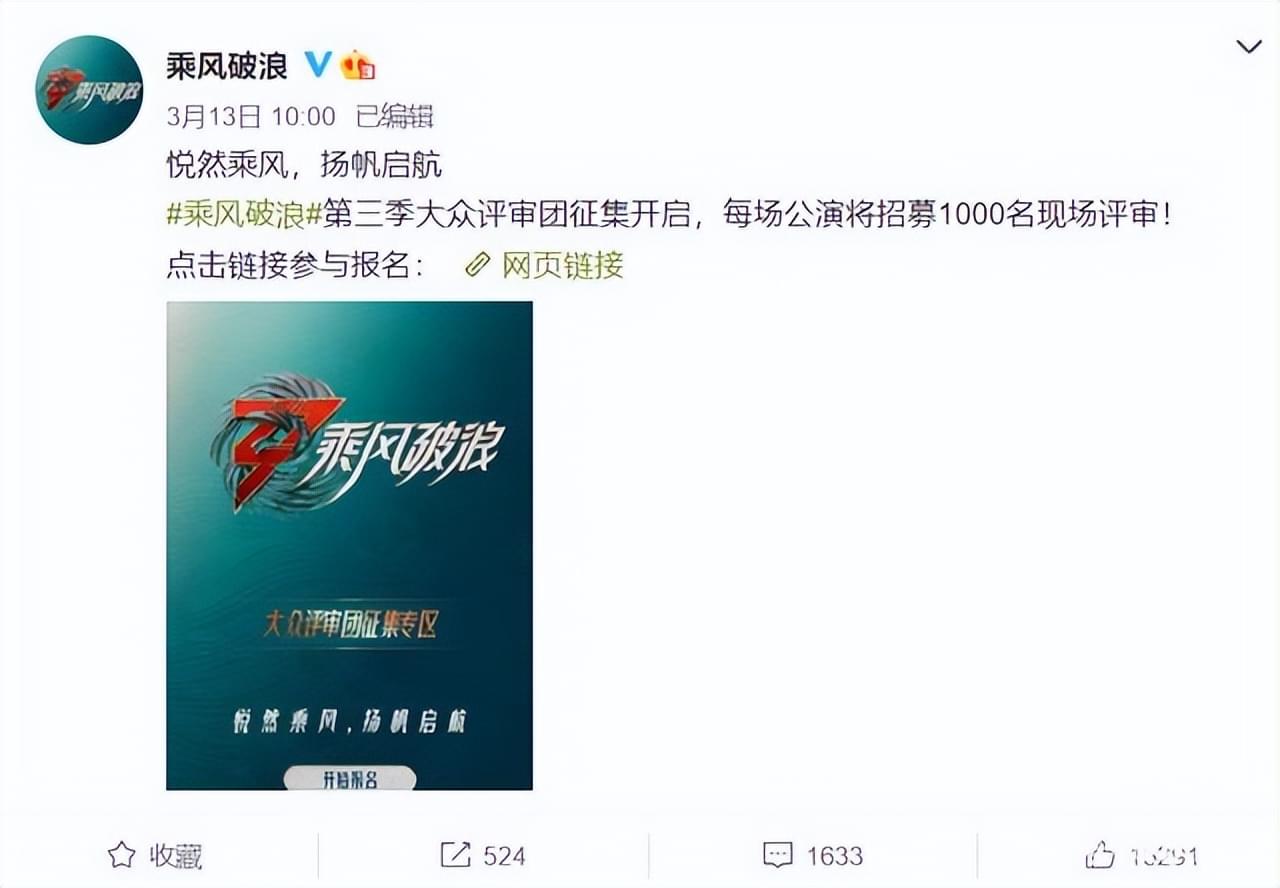This screenshot has height=888, width=1280.
Task: Open the 网页链接 hyperlink
Action: pyautogui.click(x=563, y=265)
